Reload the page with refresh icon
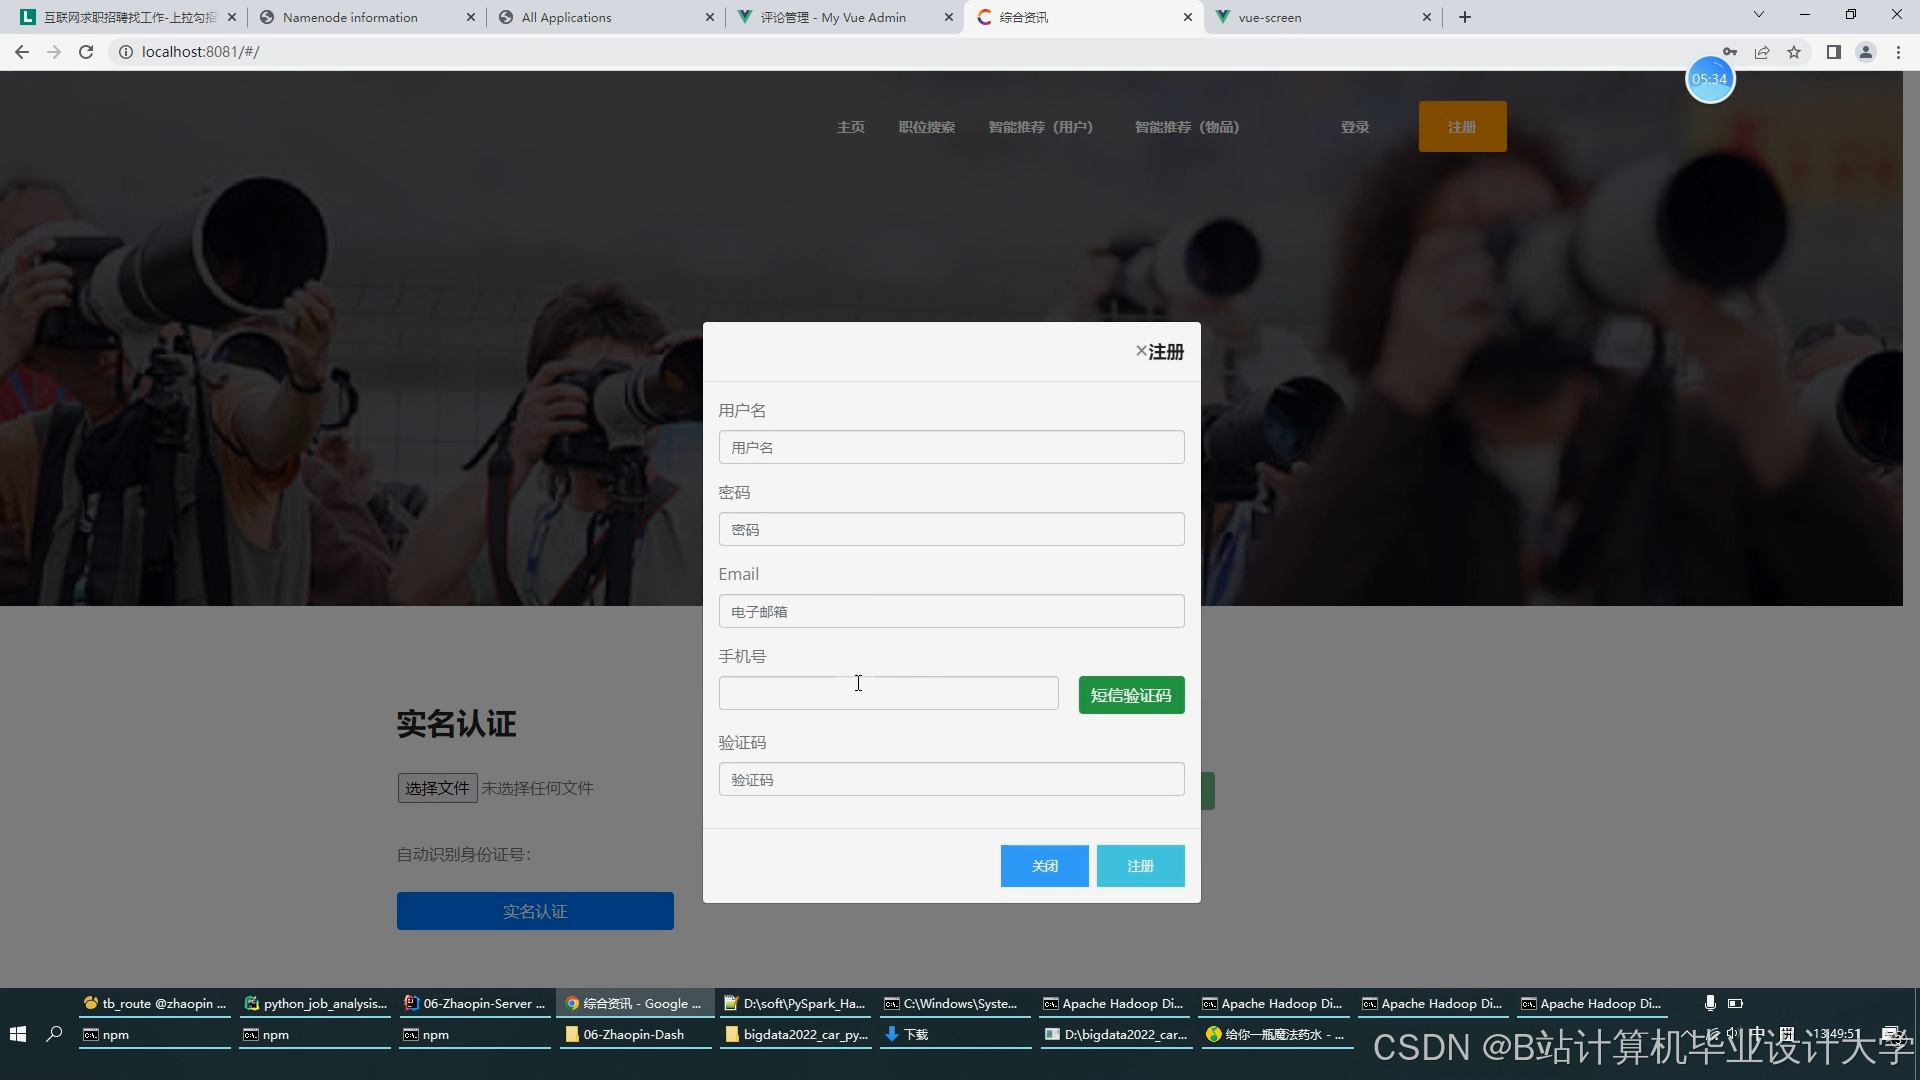Image resolution: width=1920 pixels, height=1080 pixels. (x=86, y=52)
